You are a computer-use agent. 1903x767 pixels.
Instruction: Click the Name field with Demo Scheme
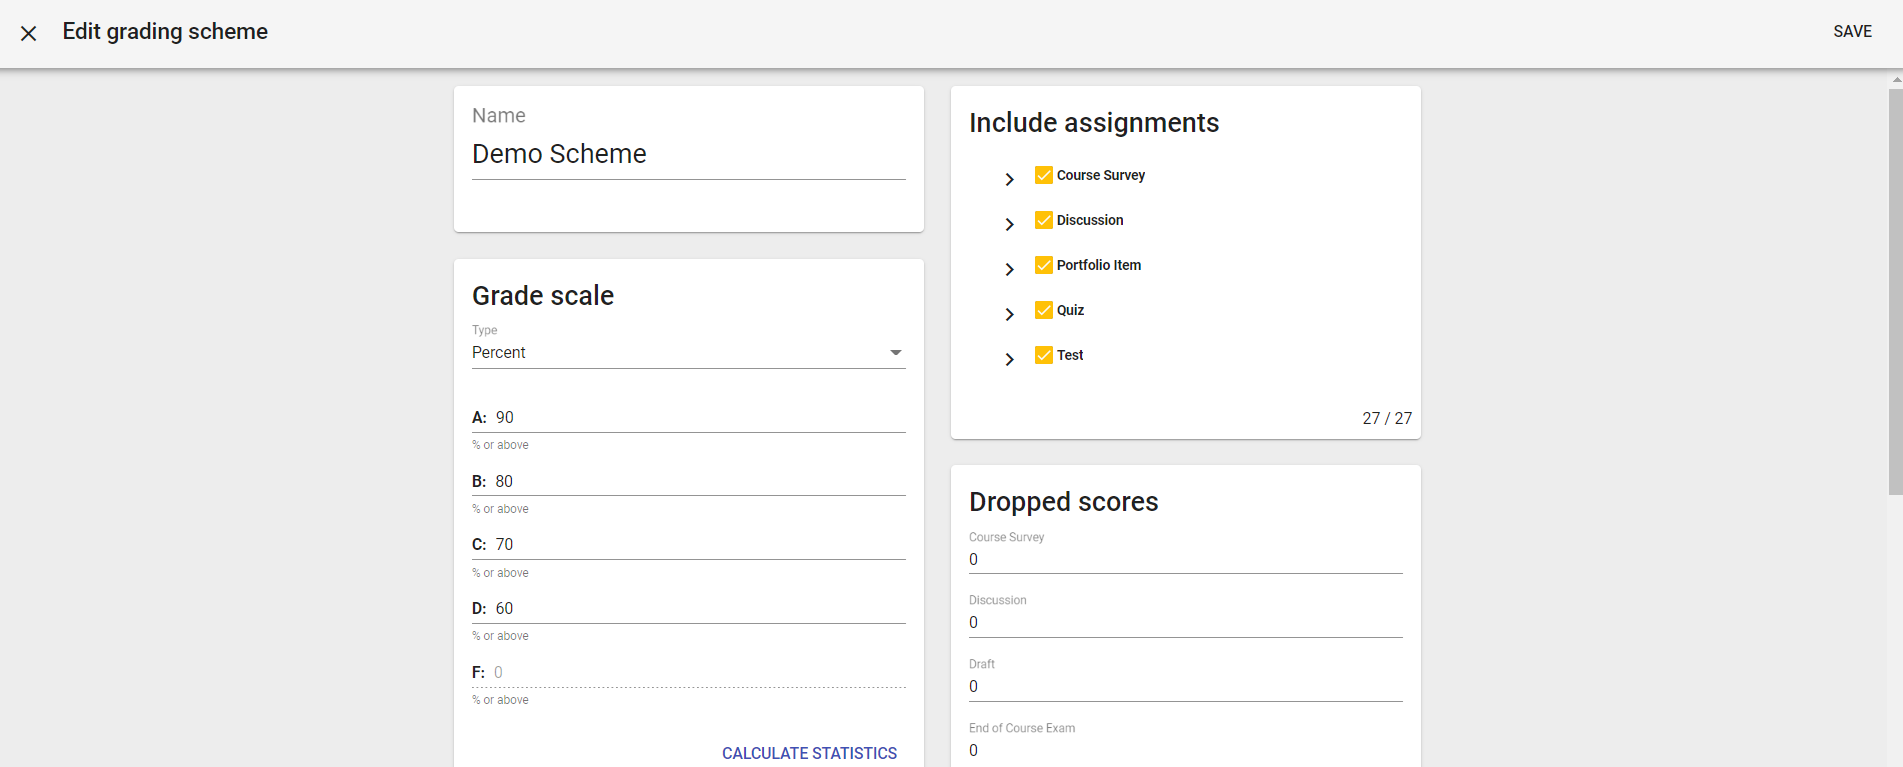(x=688, y=154)
